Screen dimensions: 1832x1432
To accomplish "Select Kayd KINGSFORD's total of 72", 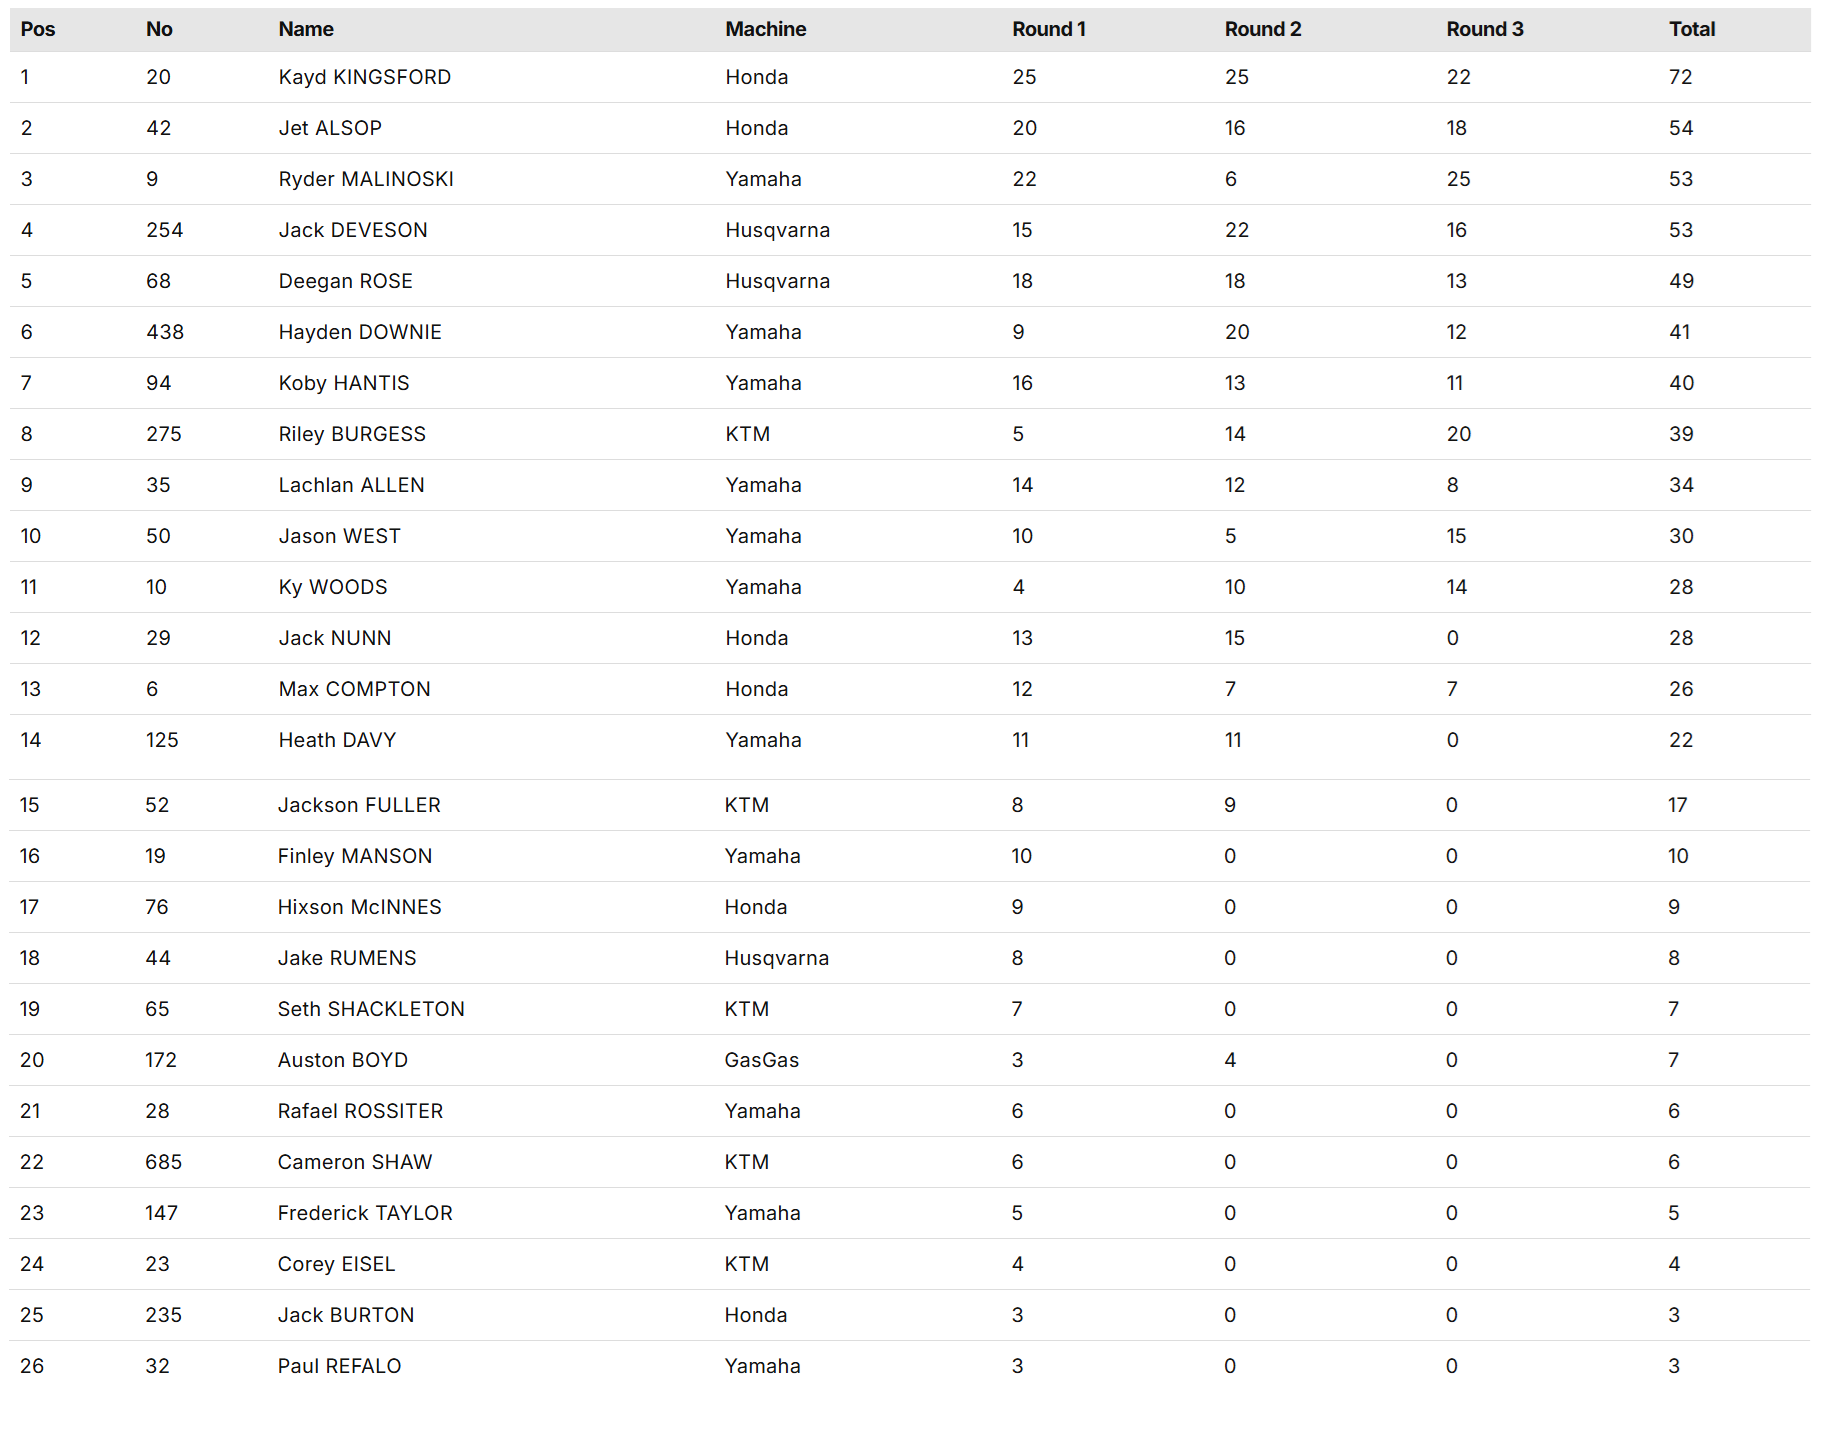I will point(1680,77).
